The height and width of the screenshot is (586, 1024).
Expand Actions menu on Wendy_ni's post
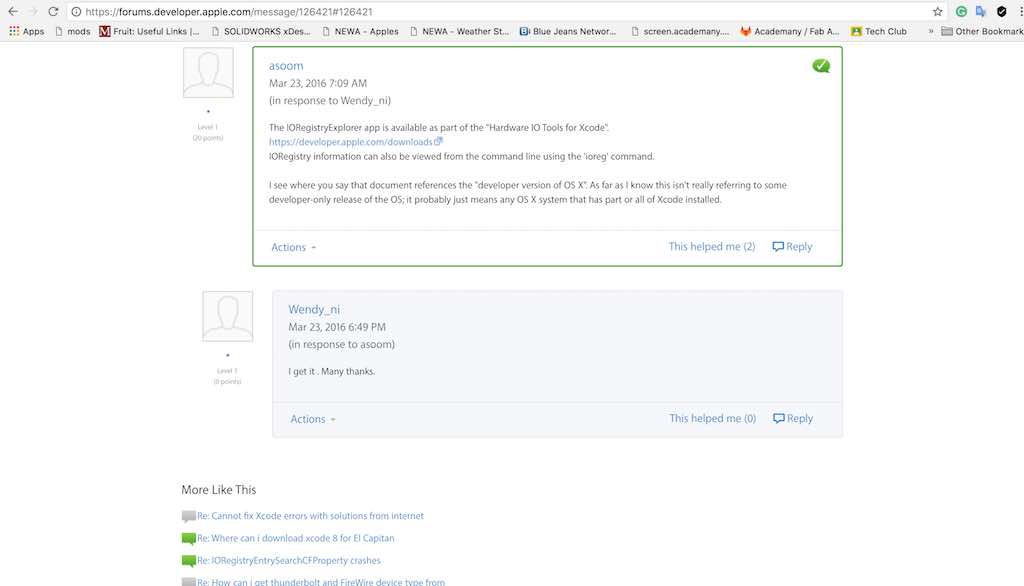[313, 419]
